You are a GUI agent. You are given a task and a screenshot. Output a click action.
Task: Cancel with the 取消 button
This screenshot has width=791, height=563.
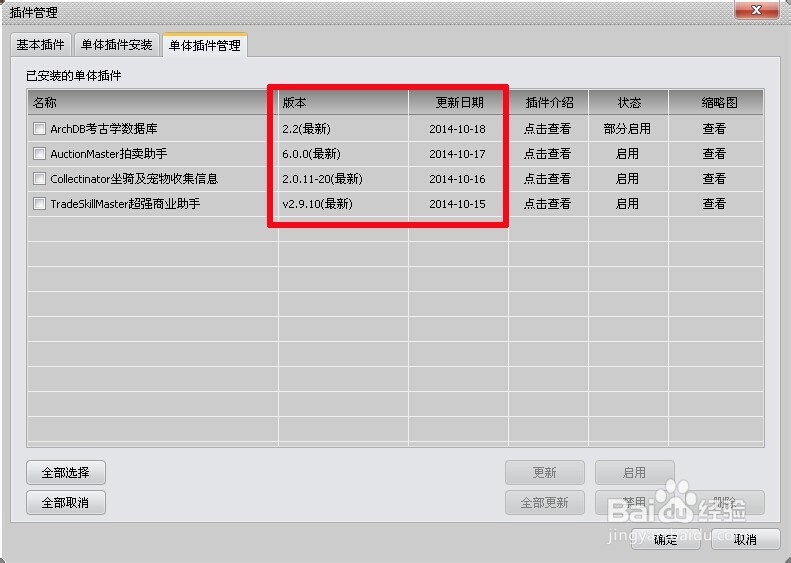click(746, 539)
